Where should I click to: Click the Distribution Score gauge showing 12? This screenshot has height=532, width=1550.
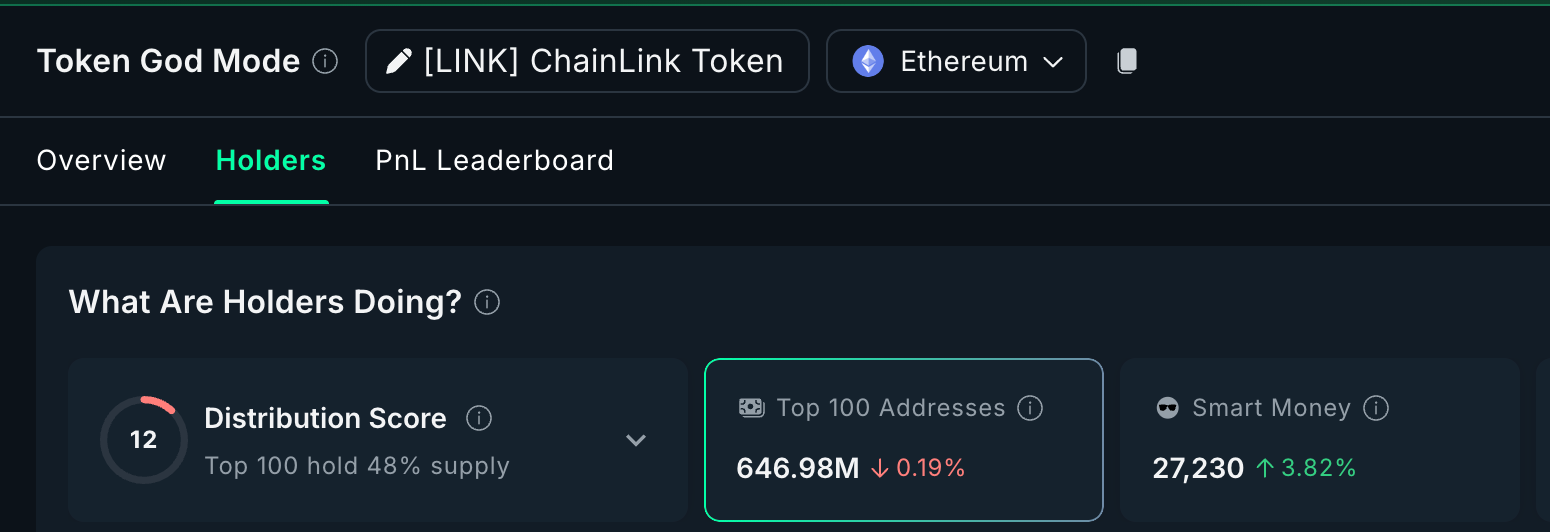(144, 440)
